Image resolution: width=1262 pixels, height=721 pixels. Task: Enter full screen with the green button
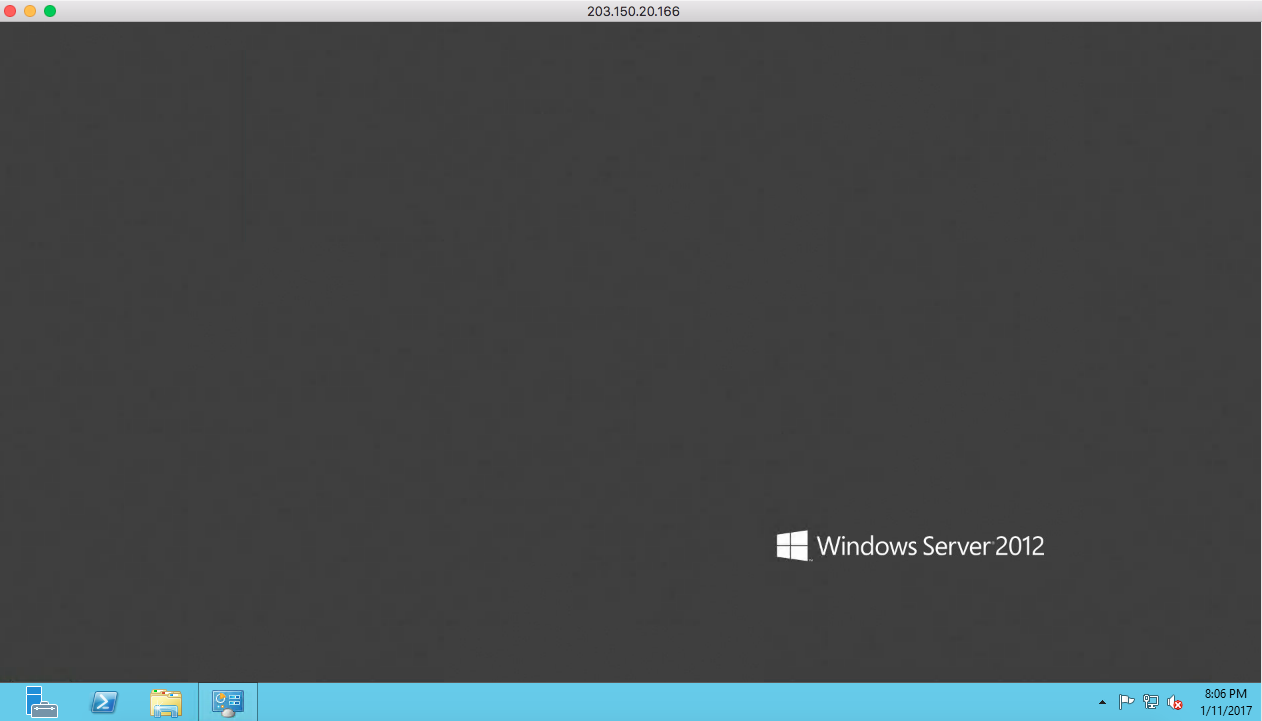click(50, 11)
